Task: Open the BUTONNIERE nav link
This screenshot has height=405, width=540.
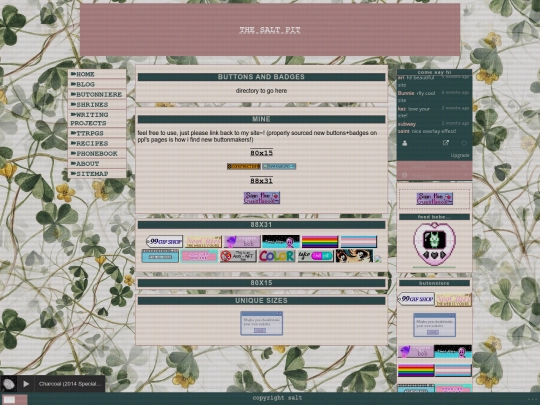Action: click(97, 94)
